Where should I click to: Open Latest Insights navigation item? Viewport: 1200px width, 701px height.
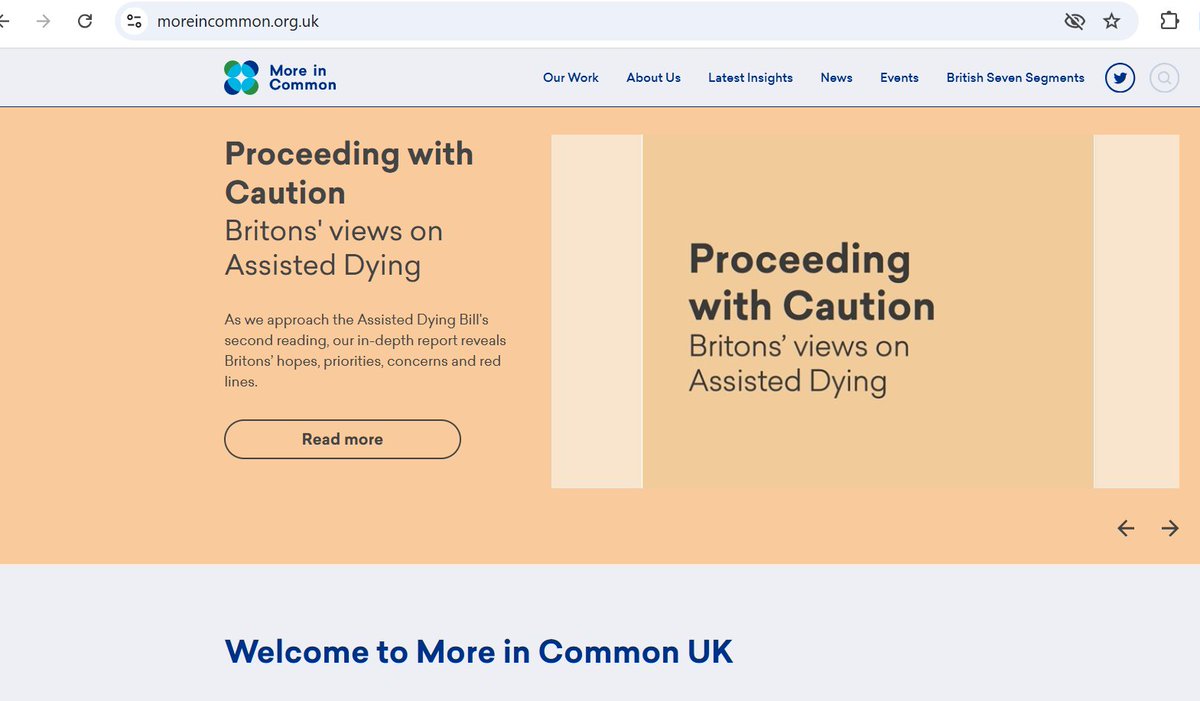click(750, 78)
